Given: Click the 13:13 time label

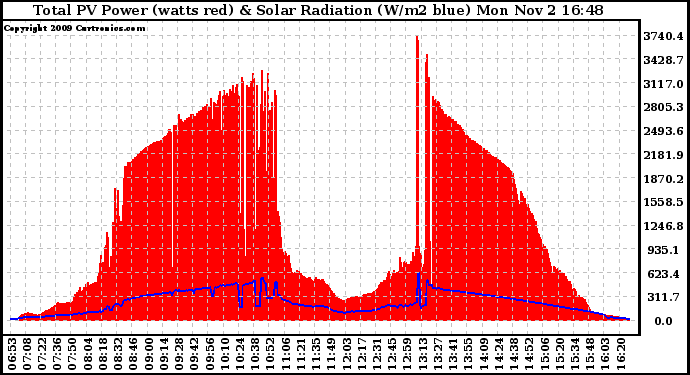Looking at the screenshot, I should click(423, 354).
